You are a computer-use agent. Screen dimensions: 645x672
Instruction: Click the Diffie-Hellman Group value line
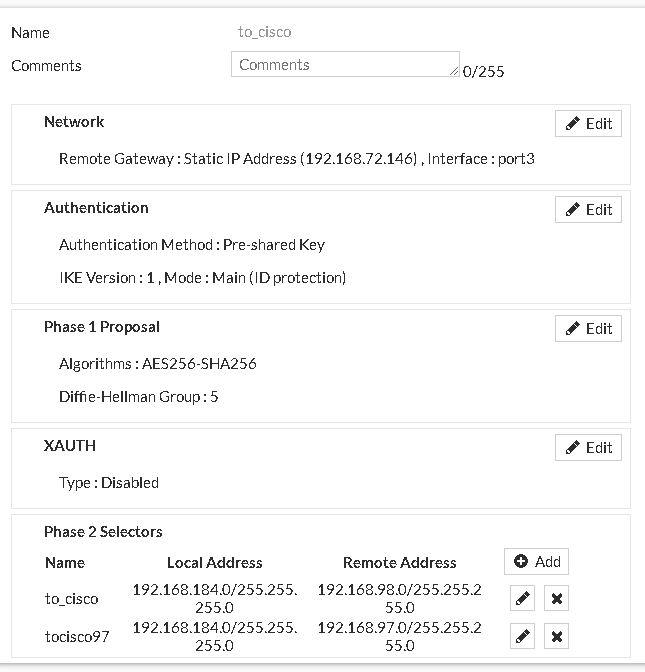pos(139,397)
